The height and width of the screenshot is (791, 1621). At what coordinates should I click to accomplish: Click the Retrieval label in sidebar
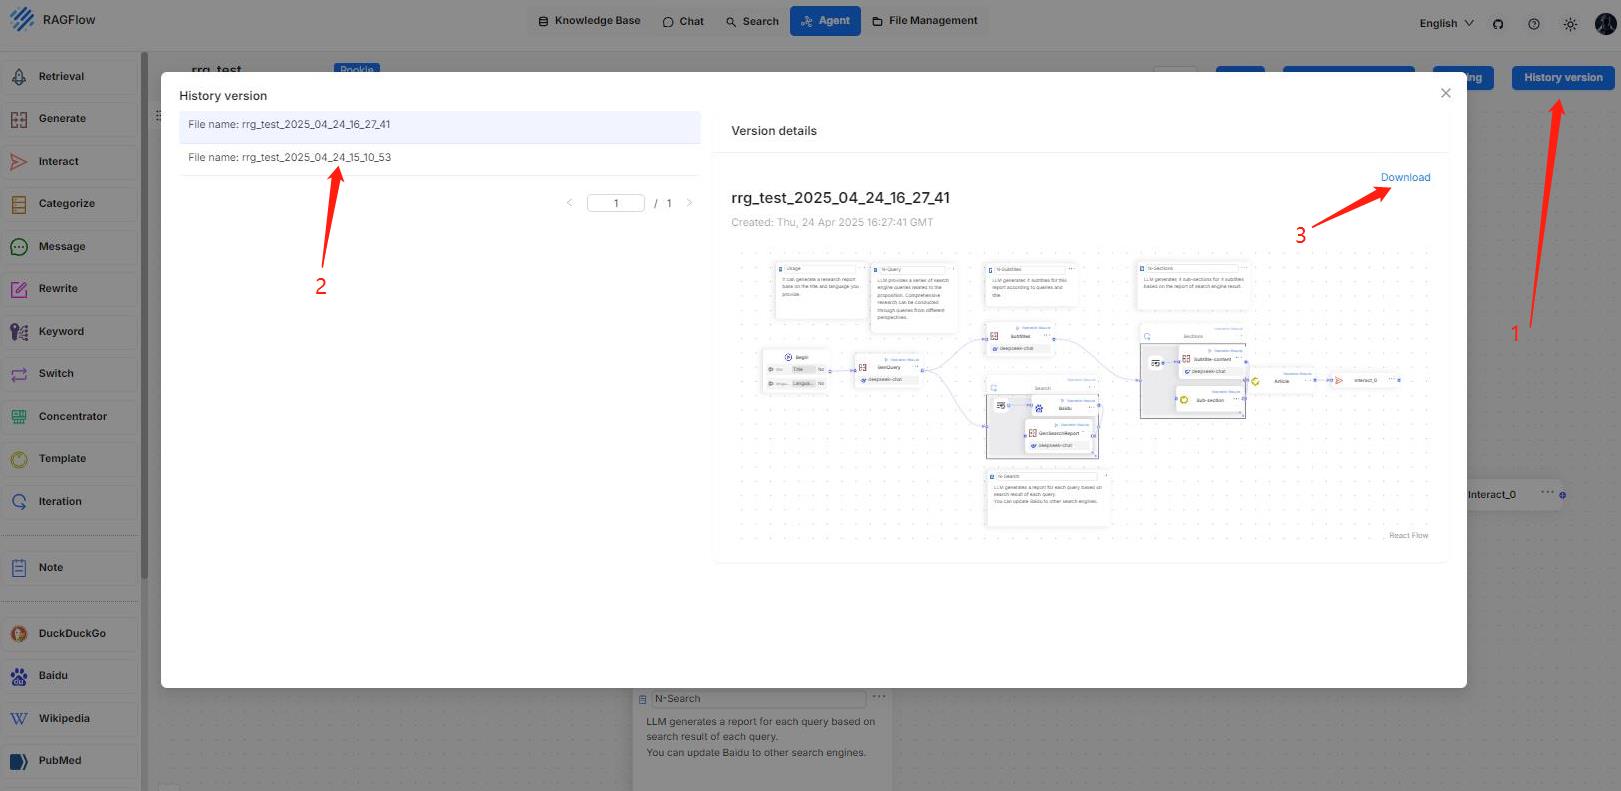(62, 77)
